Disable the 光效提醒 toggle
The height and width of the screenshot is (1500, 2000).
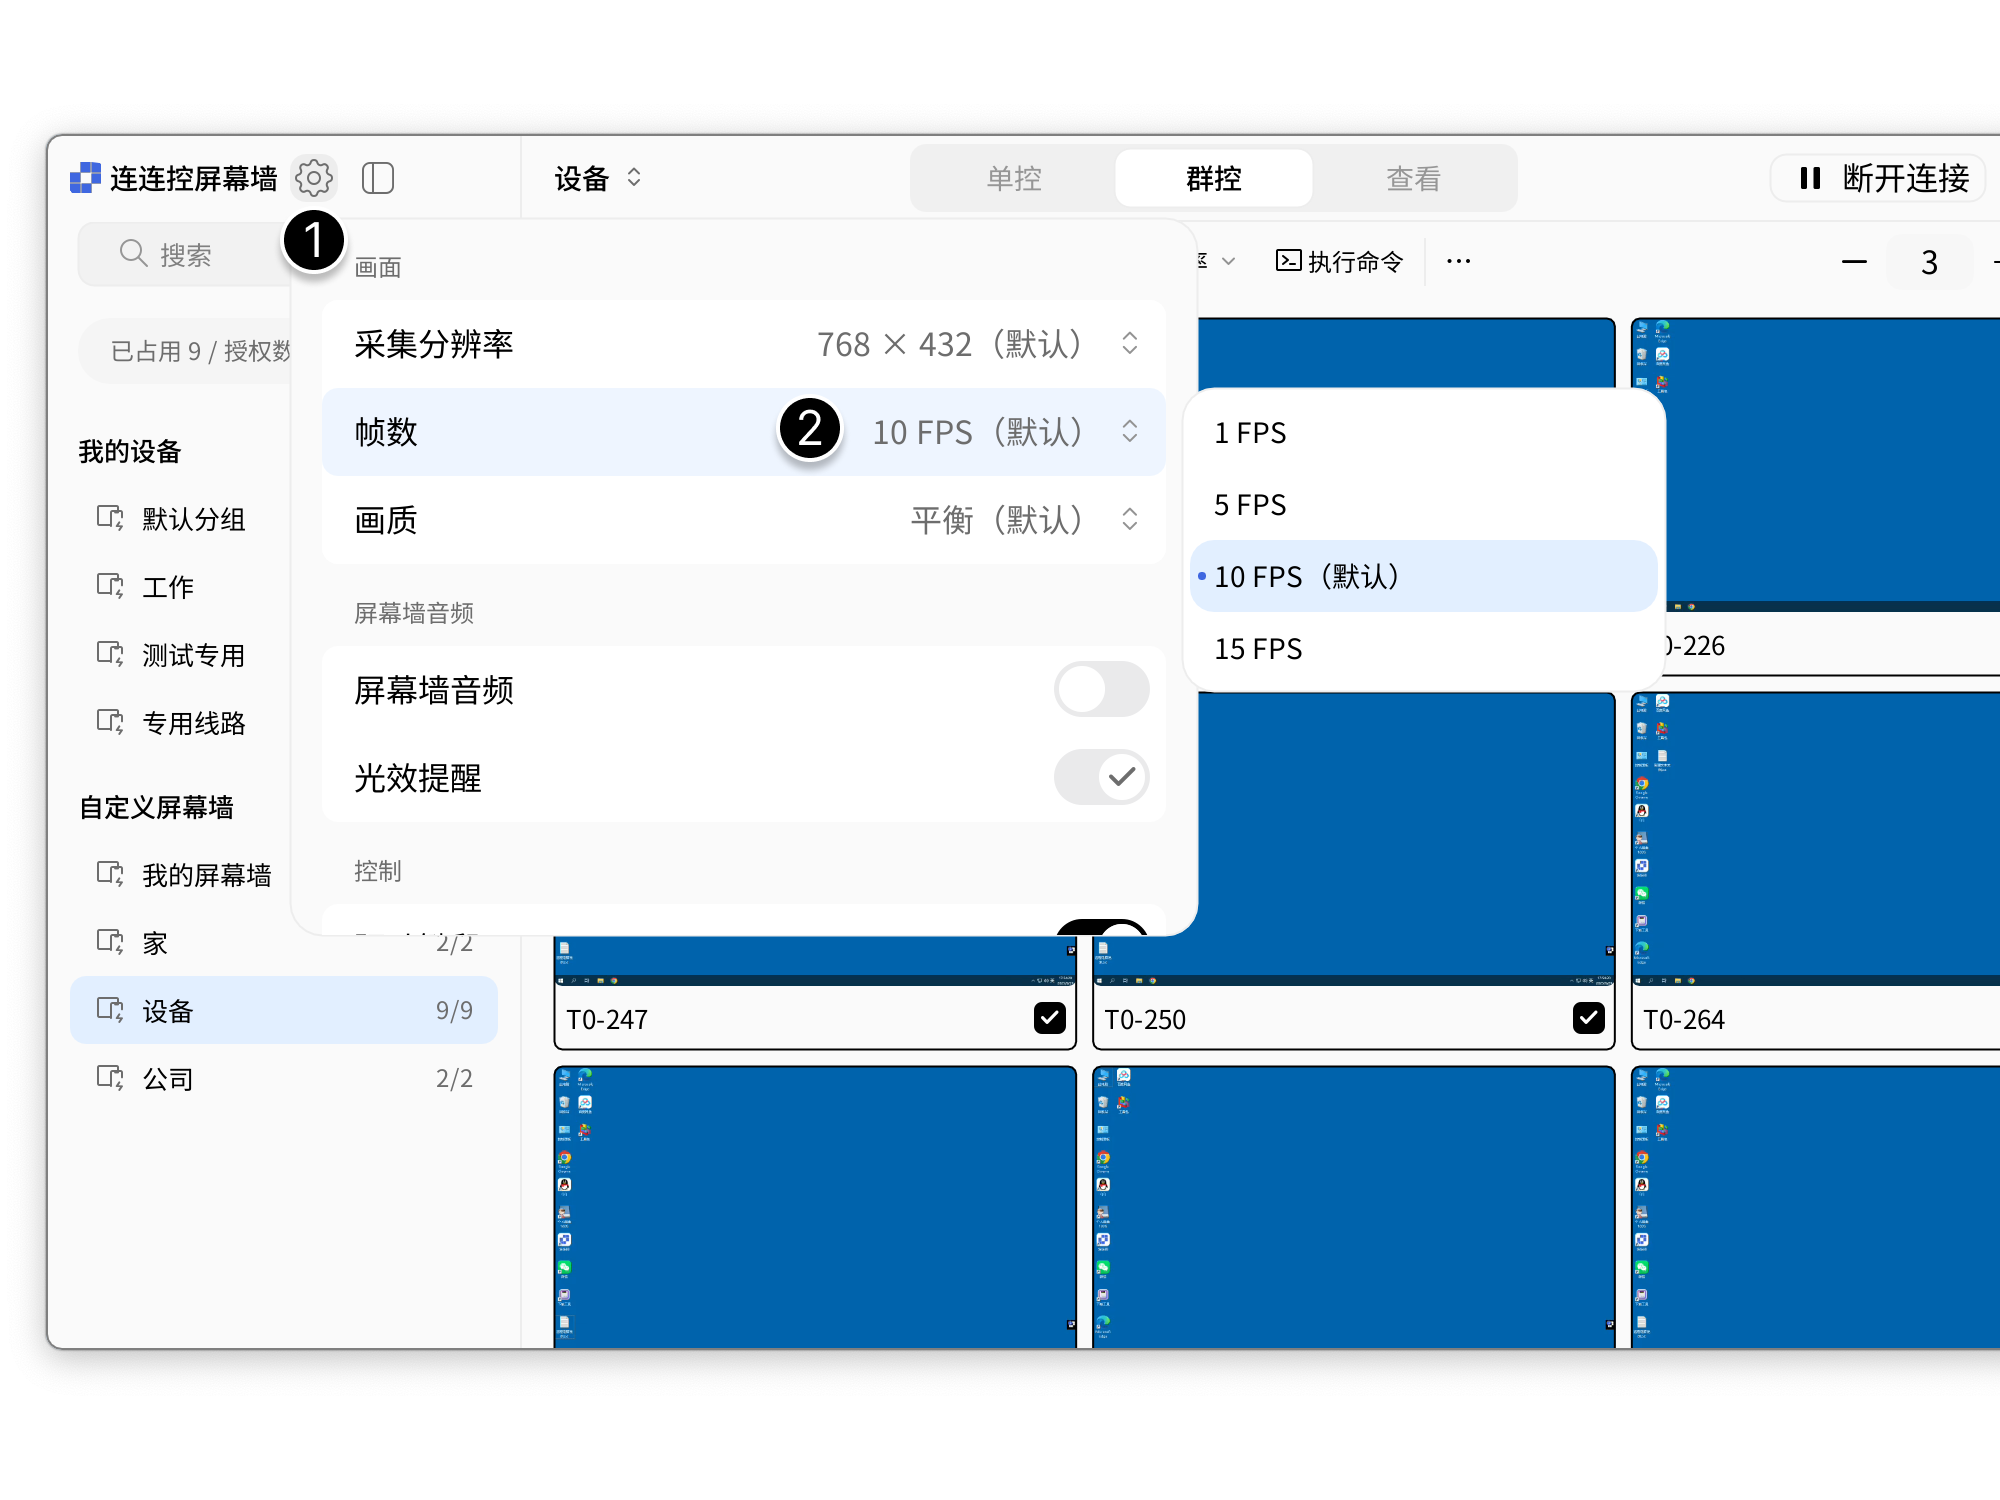(x=1101, y=777)
